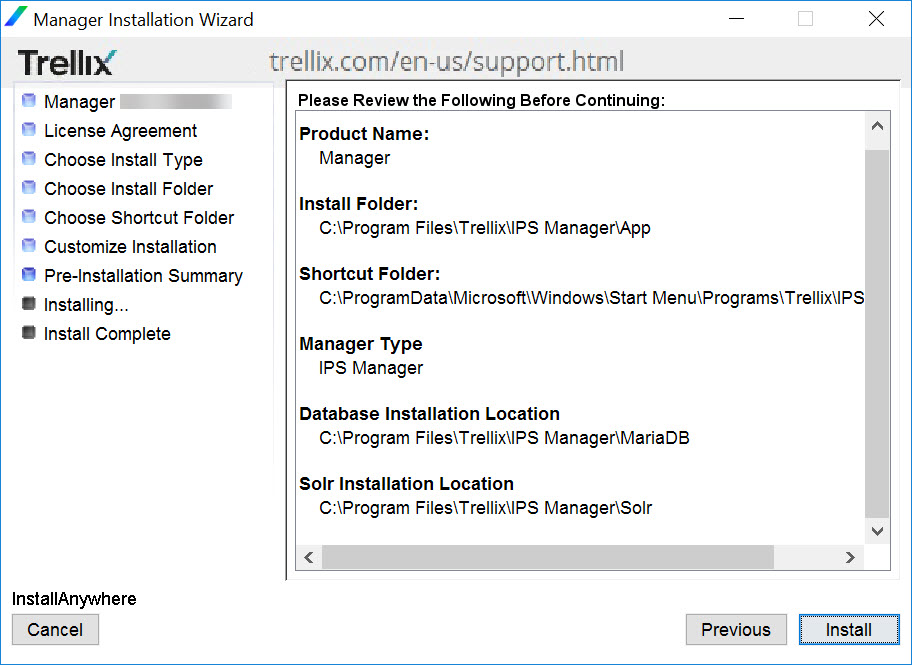The height and width of the screenshot is (665, 912).
Task: Click the Install Complete step bullet icon
Action: [28, 333]
